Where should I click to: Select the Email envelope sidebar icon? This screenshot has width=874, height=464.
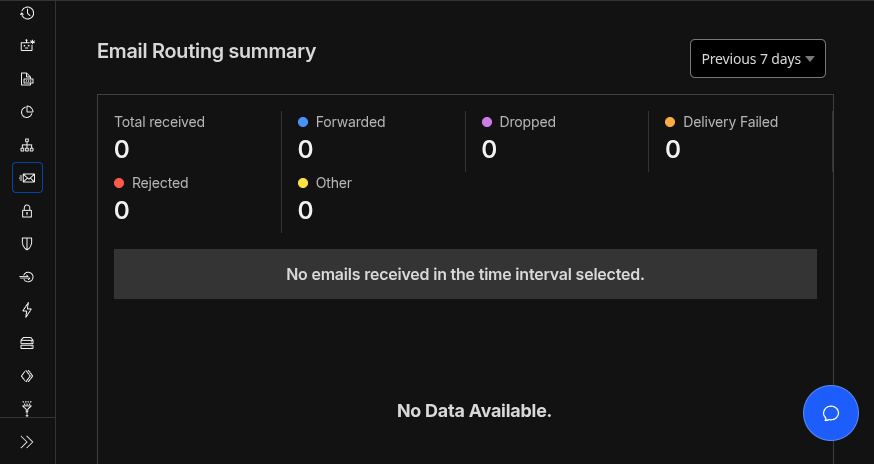click(x=27, y=178)
